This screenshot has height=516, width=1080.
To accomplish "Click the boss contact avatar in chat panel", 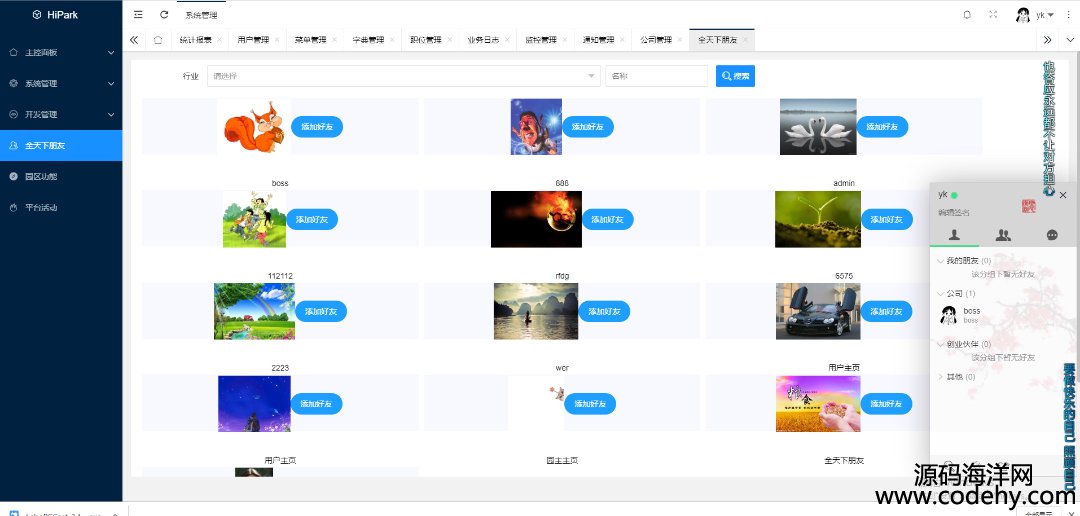I will [948, 315].
